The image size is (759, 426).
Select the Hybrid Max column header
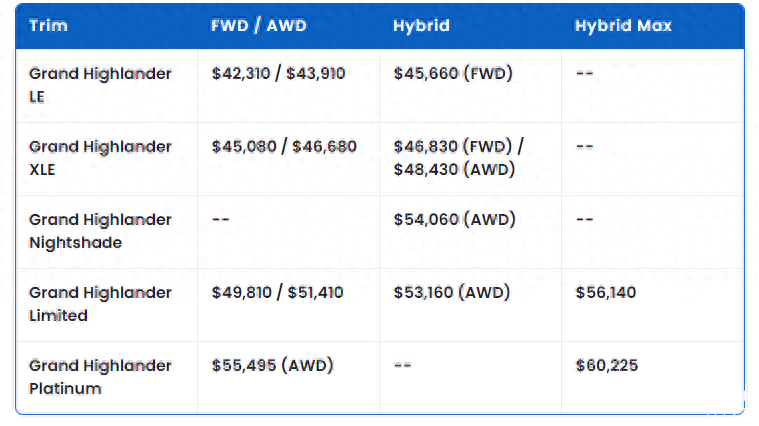(623, 26)
